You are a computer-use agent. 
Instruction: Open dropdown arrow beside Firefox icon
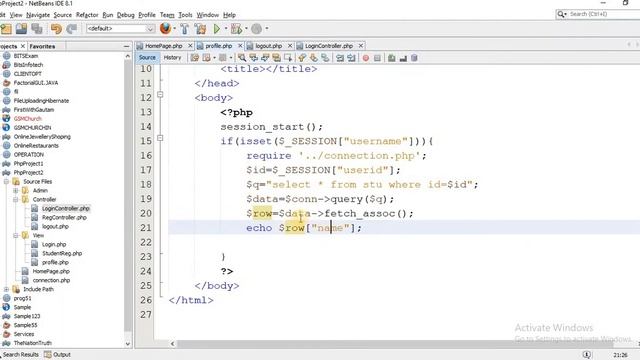coord(174,29)
